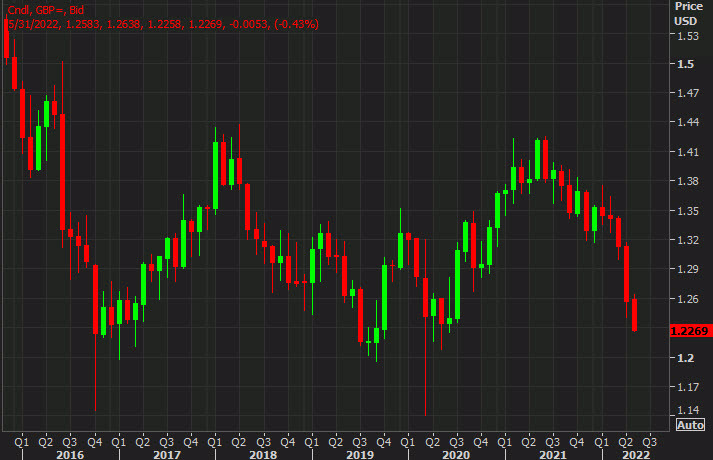
Task: Click the 1.35 price axis label
Action: [688, 211]
